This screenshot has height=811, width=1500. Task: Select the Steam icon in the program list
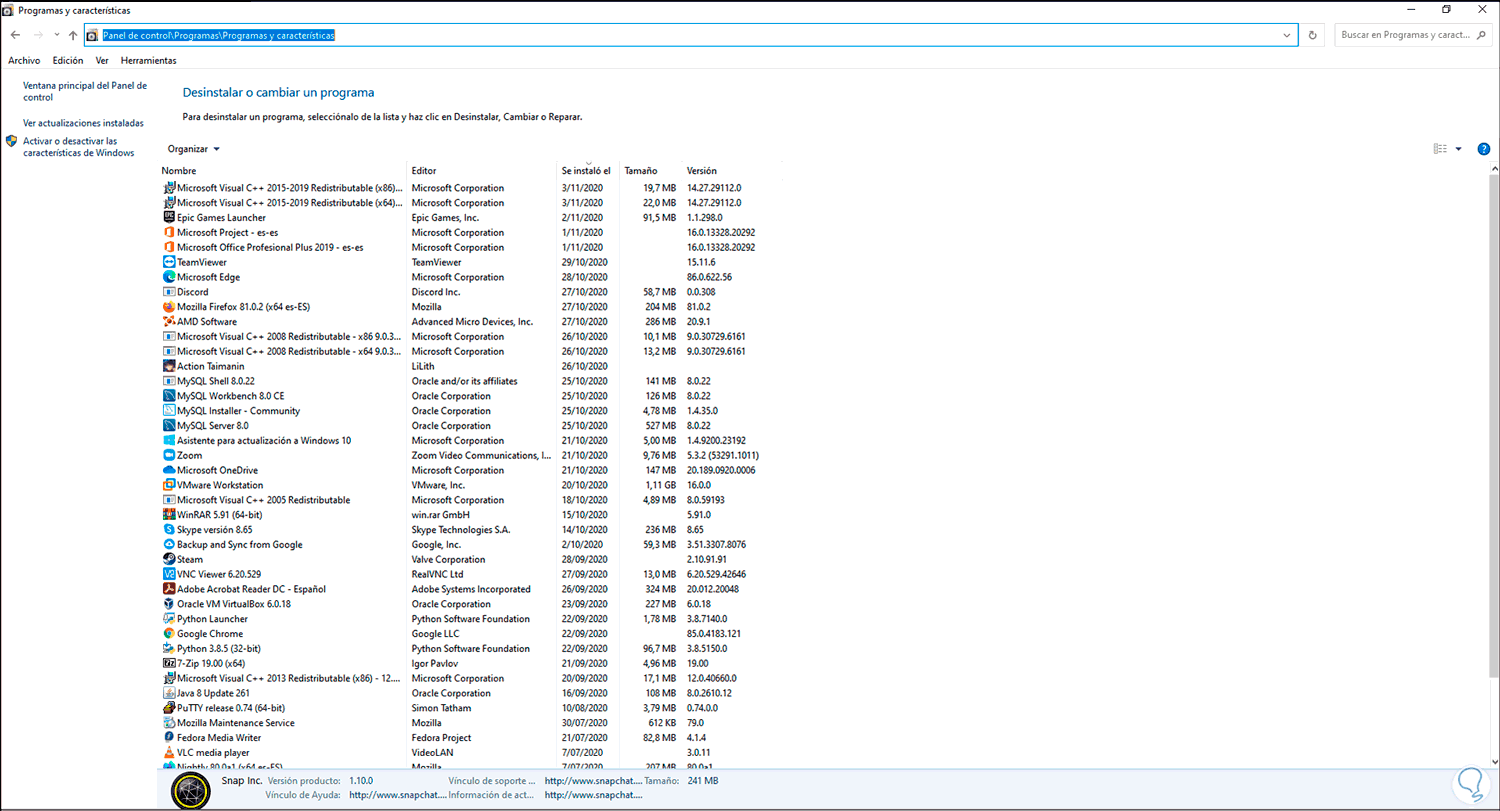(169, 559)
